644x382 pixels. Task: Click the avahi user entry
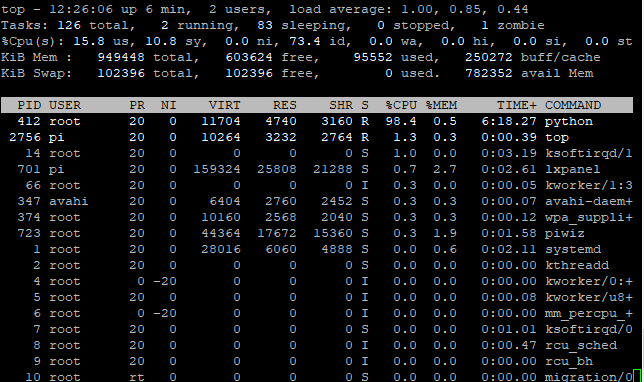(x=69, y=201)
